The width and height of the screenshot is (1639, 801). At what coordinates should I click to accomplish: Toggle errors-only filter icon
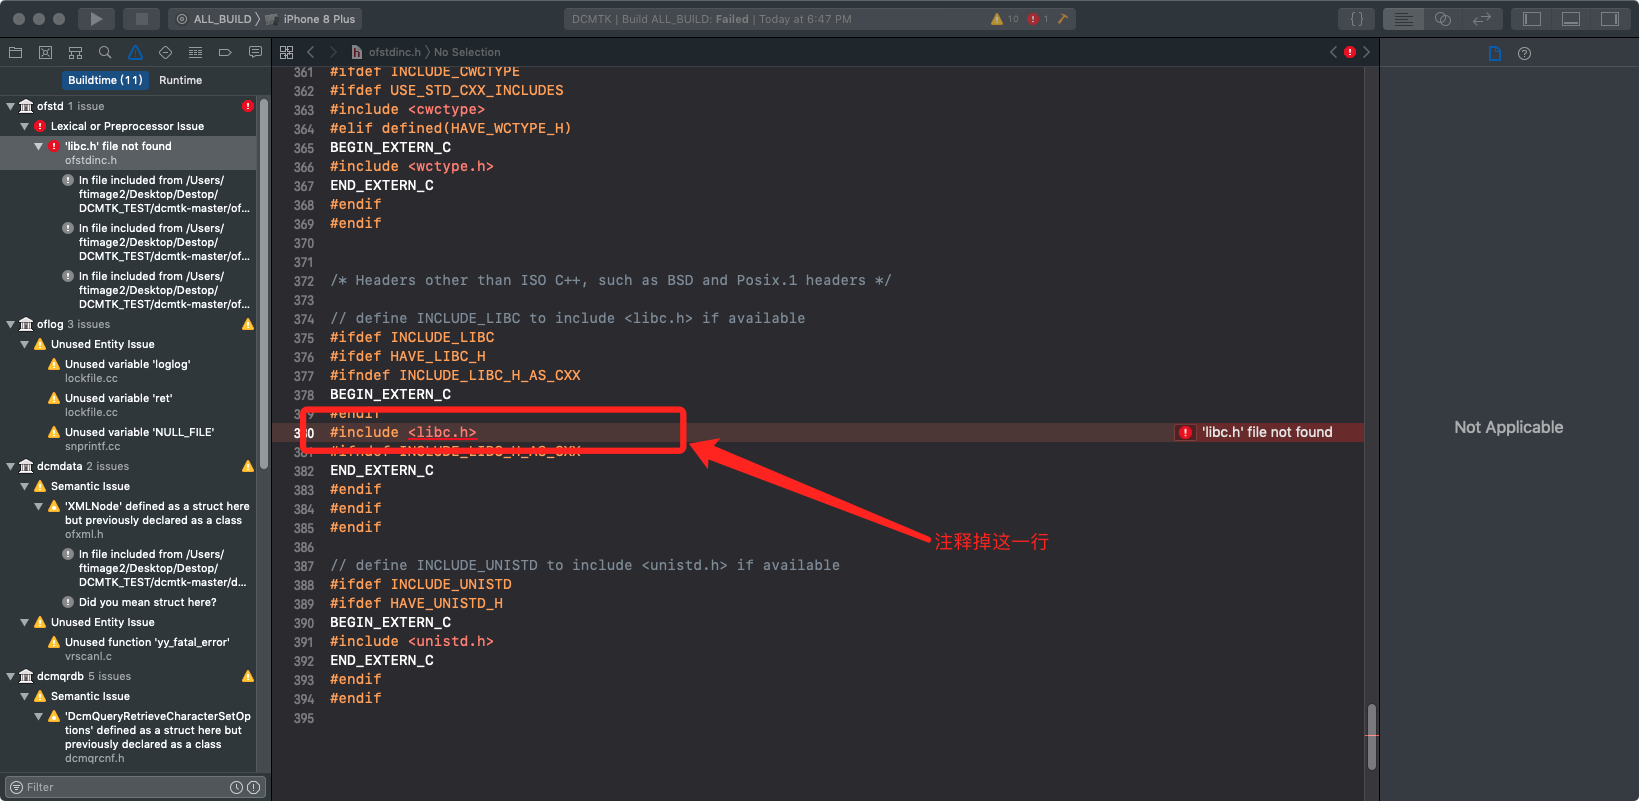click(x=253, y=788)
